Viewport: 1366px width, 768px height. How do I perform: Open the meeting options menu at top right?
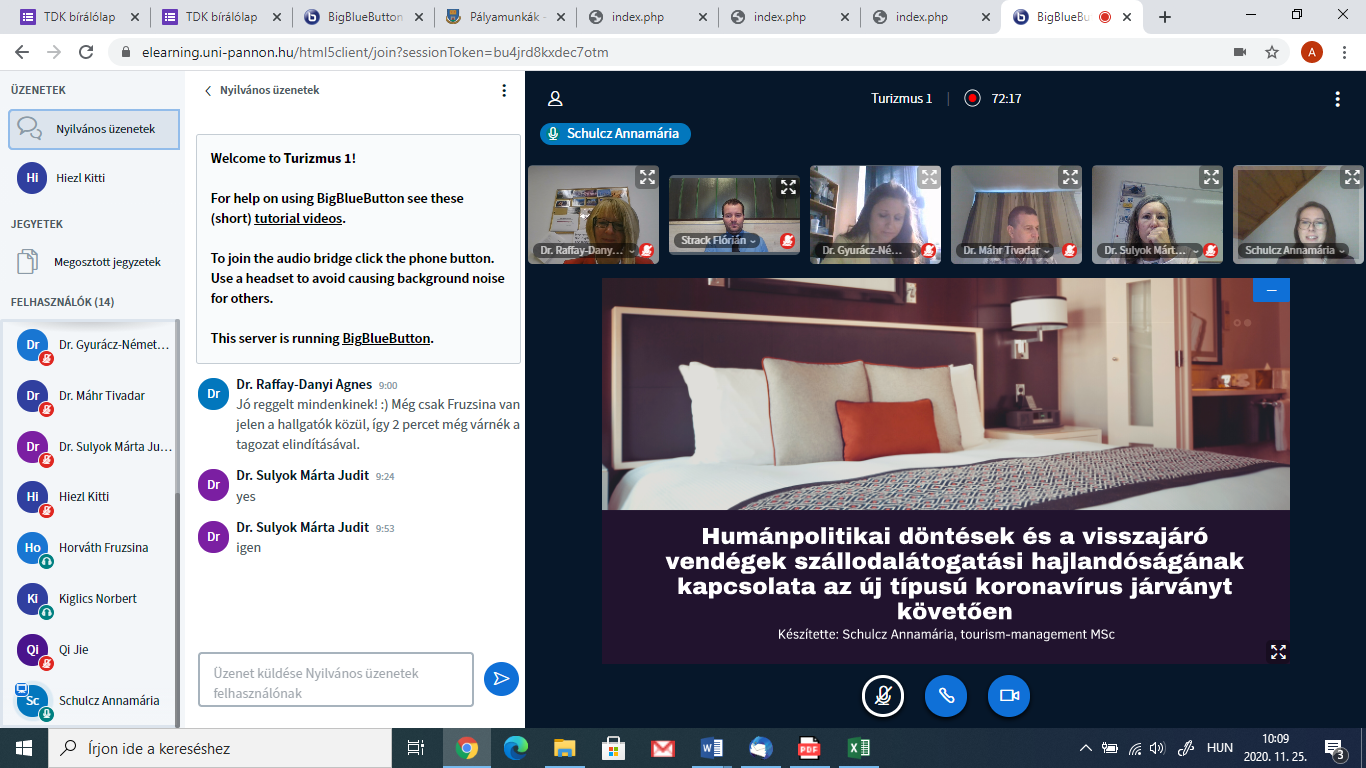click(x=1337, y=98)
